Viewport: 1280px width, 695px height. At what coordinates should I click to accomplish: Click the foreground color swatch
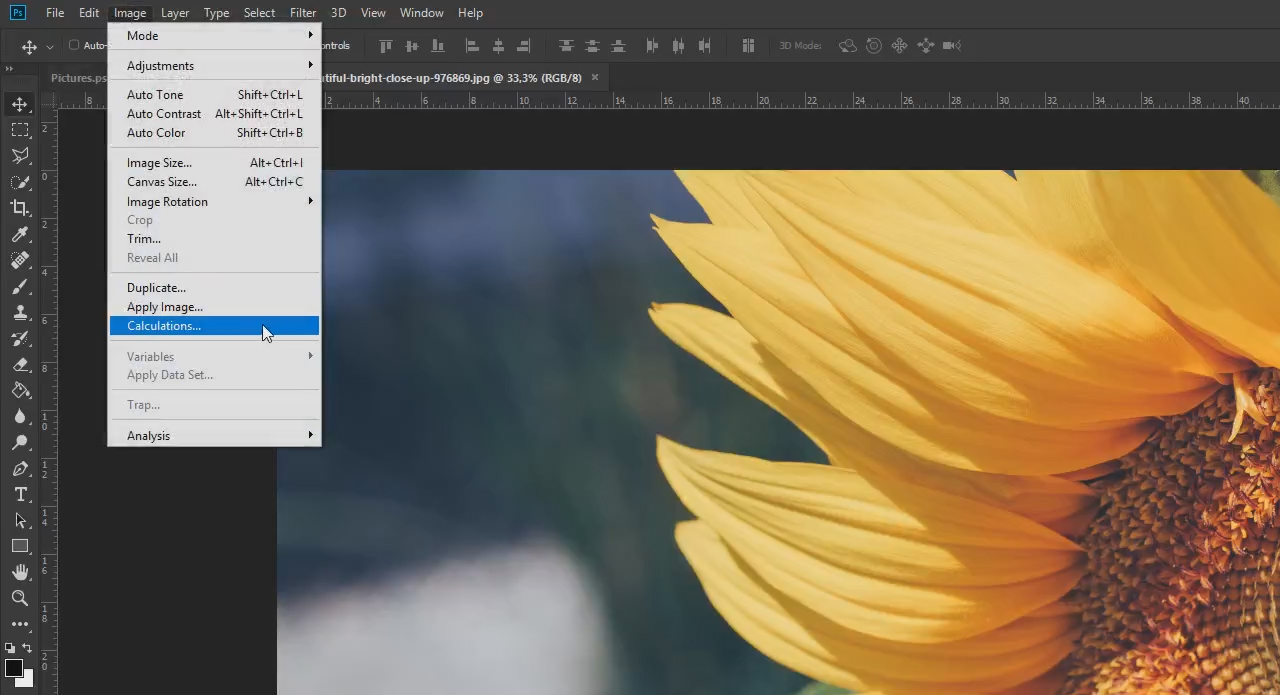pyautogui.click(x=14, y=669)
